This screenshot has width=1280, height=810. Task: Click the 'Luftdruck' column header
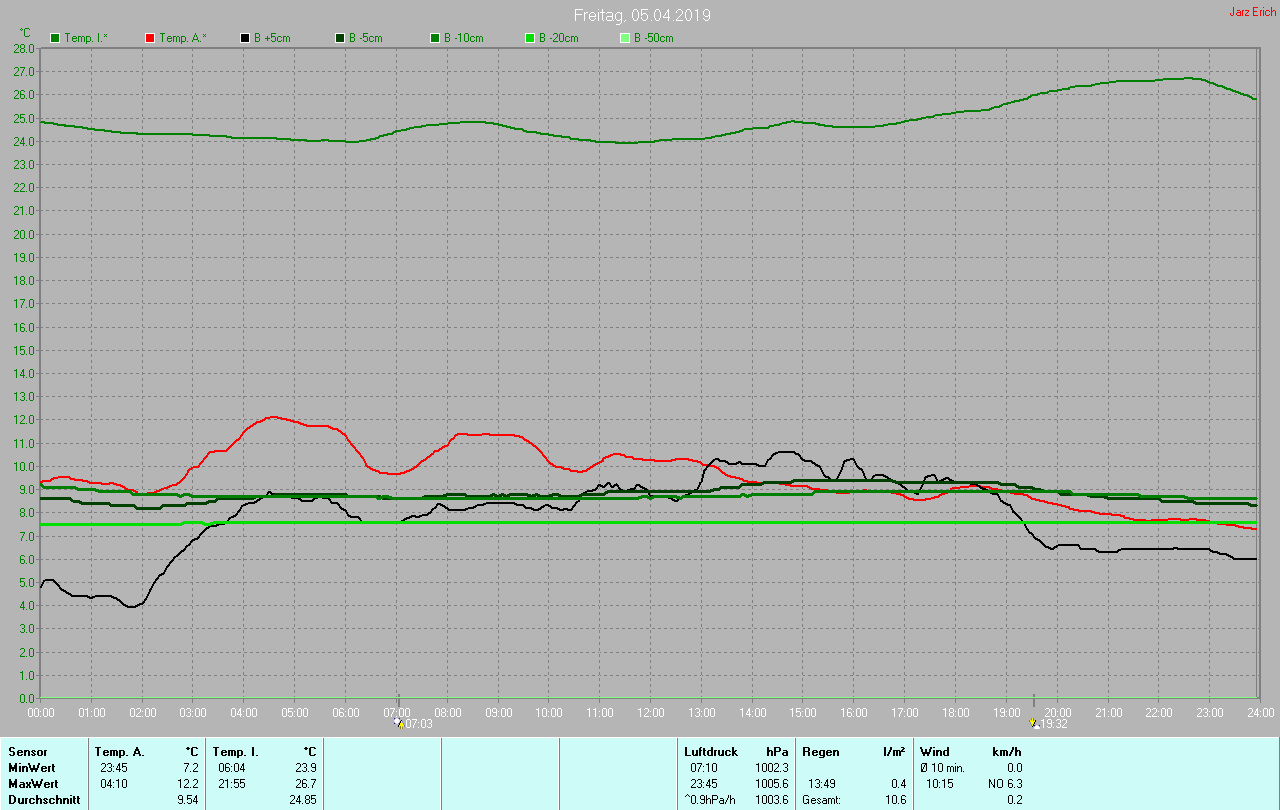[711, 751]
